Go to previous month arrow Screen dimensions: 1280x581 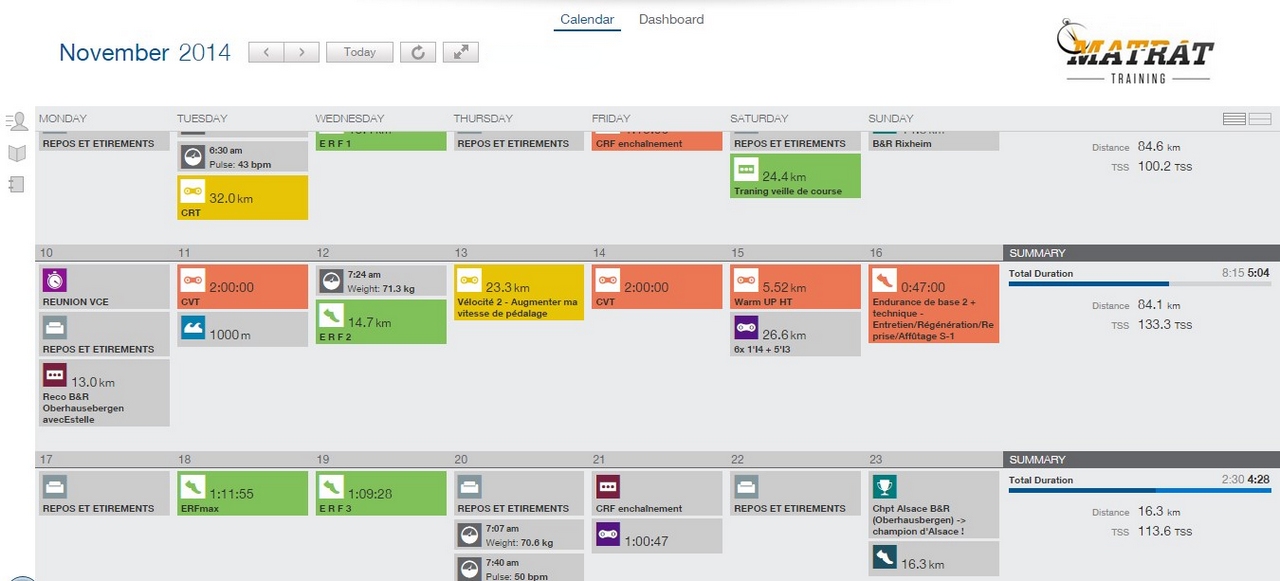266,52
